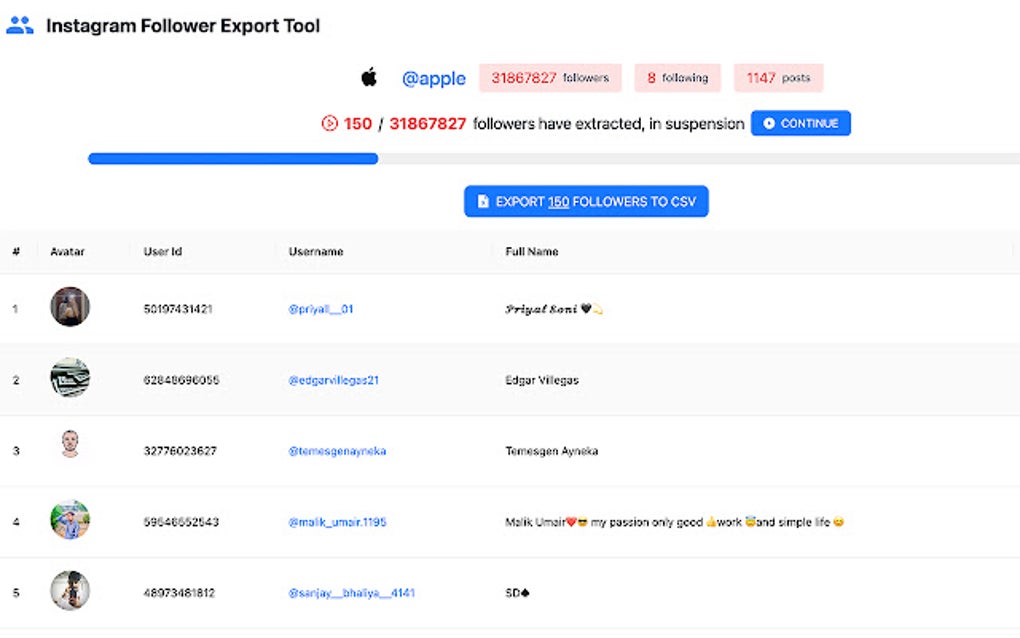The width and height of the screenshot is (1020, 638).
Task: Select user id 50197431421
Action: tap(178, 309)
